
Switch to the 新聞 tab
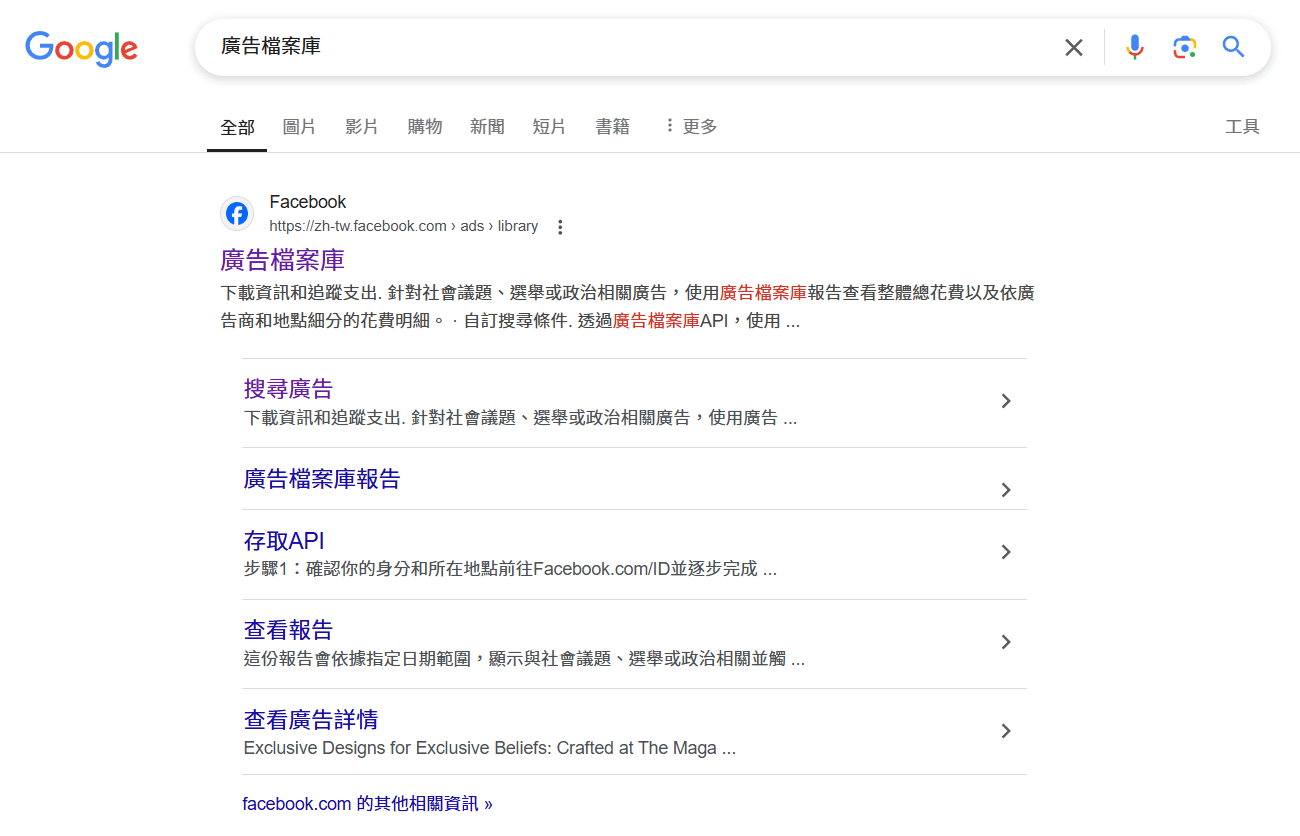[x=487, y=126]
